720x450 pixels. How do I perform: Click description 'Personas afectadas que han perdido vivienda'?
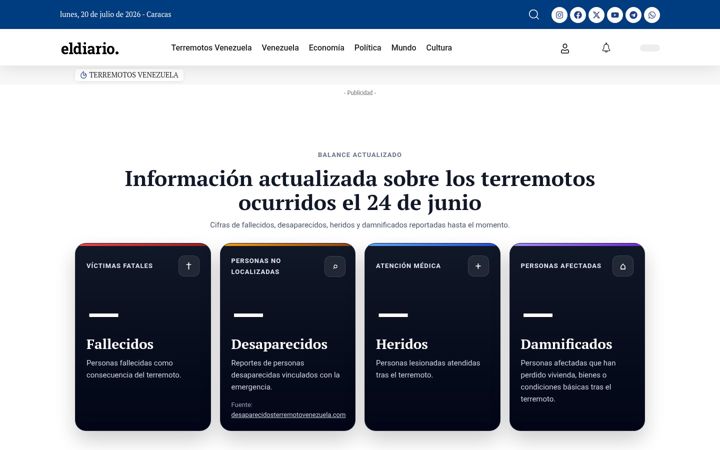coord(568,381)
